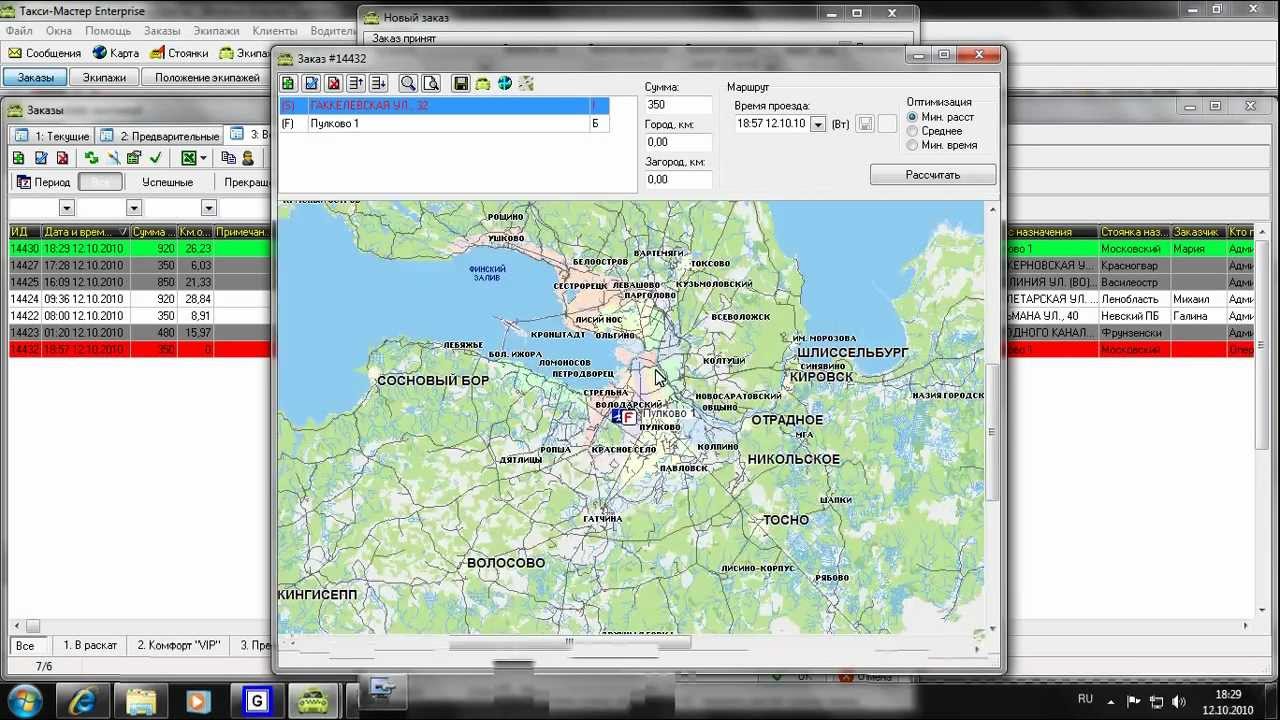Select 1. В раскат bottom tab
Screen dimensions: 1280x720
(x=90, y=646)
